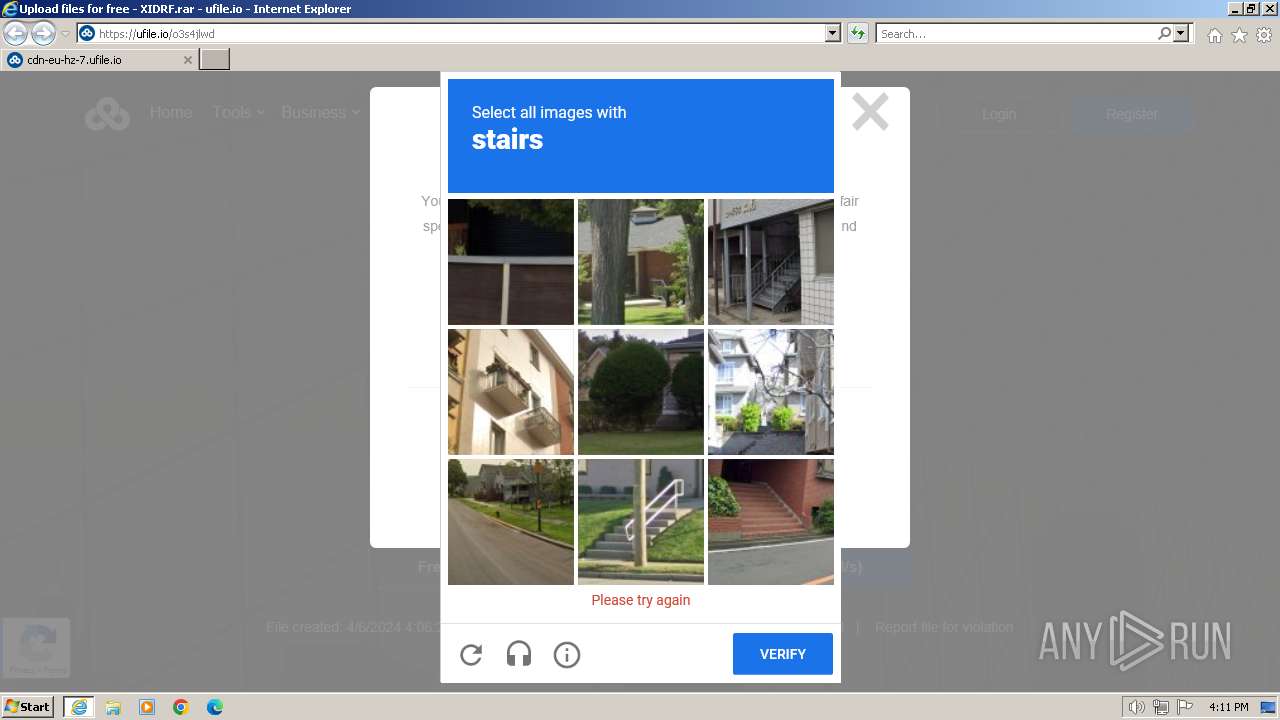Select captcha image with concrete steps and handrail
The height and width of the screenshot is (720, 1280).
click(641, 522)
